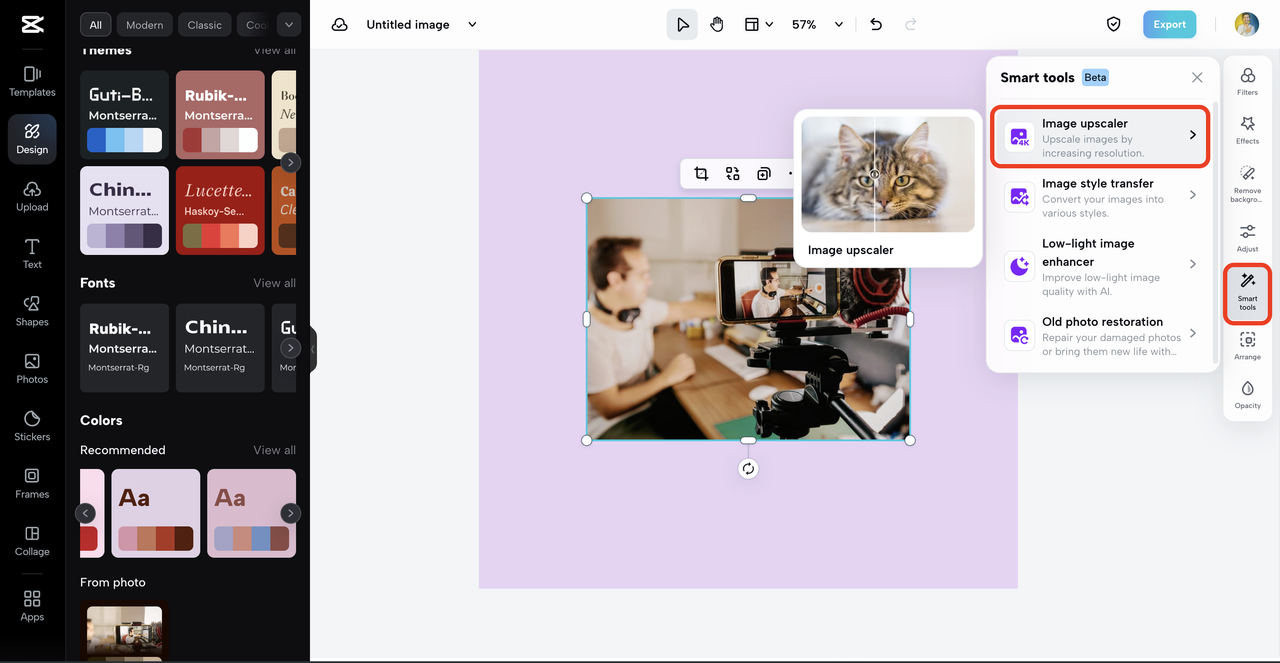Select the Design sidebar tab
Image resolution: width=1280 pixels, height=663 pixels.
pos(32,139)
